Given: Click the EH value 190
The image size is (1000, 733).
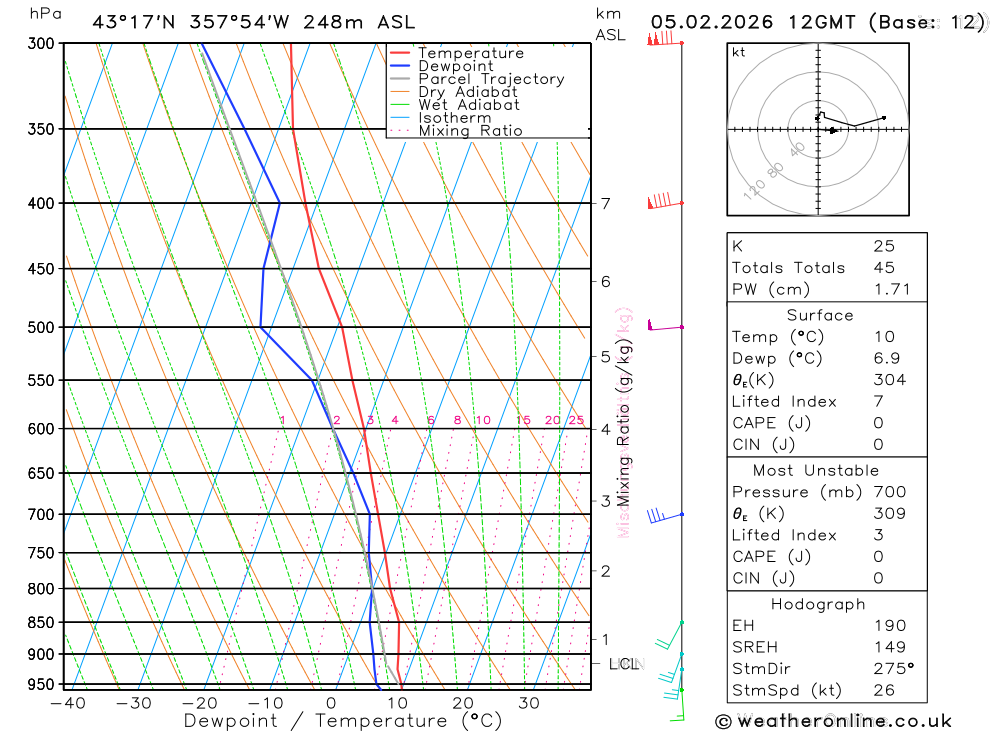Looking at the screenshot, I should pyautogui.click(x=890, y=626).
